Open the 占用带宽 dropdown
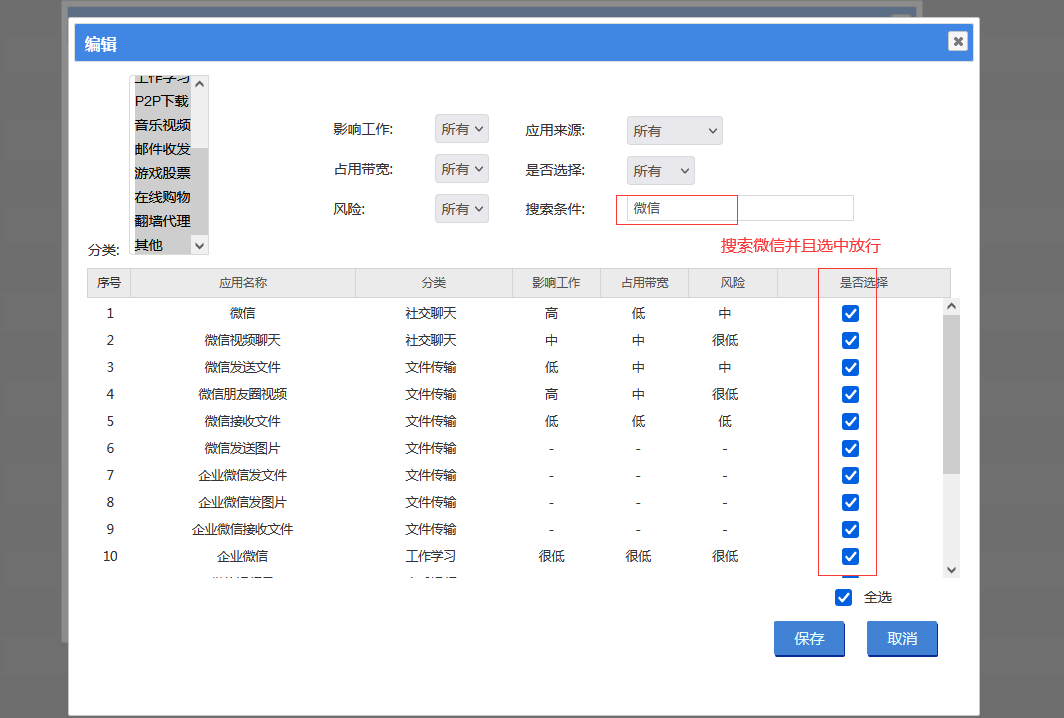 [x=462, y=169]
